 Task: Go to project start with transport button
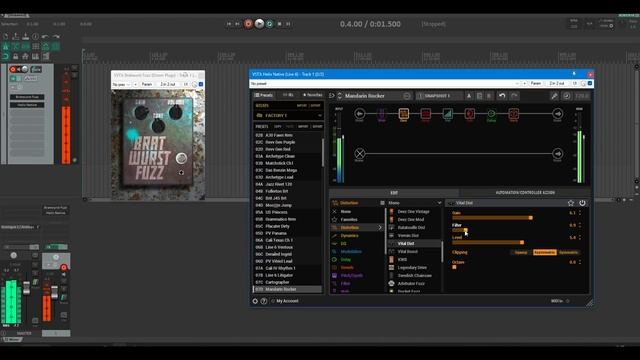(x=229, y=24)
